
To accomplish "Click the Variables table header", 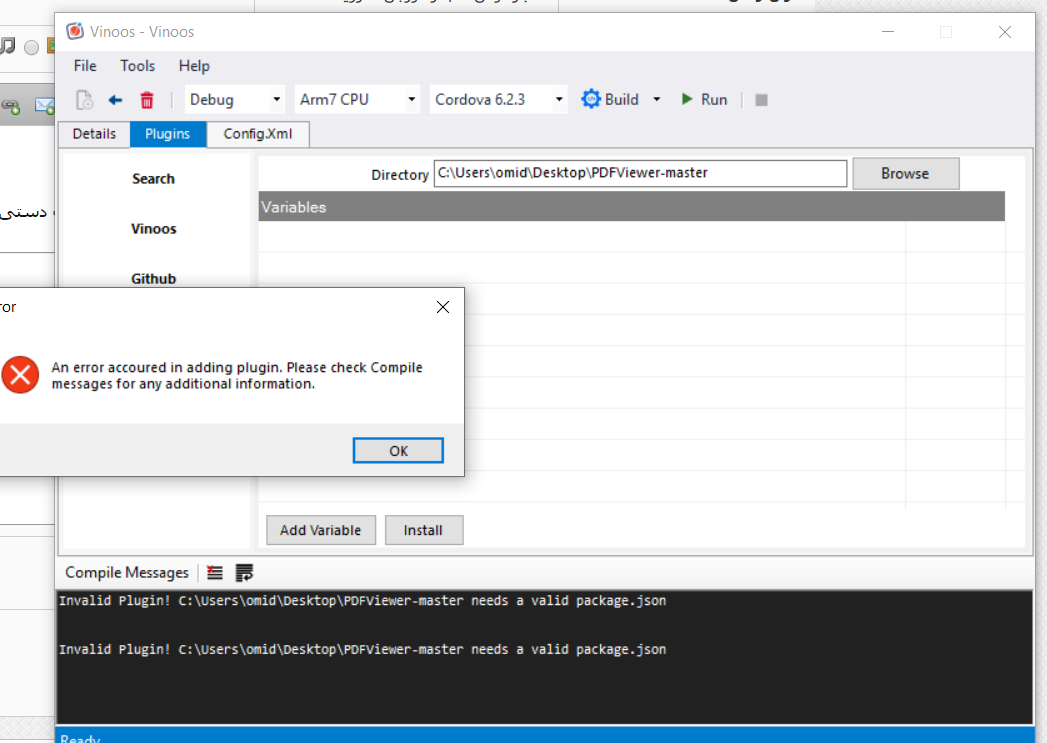I will 632,207.
